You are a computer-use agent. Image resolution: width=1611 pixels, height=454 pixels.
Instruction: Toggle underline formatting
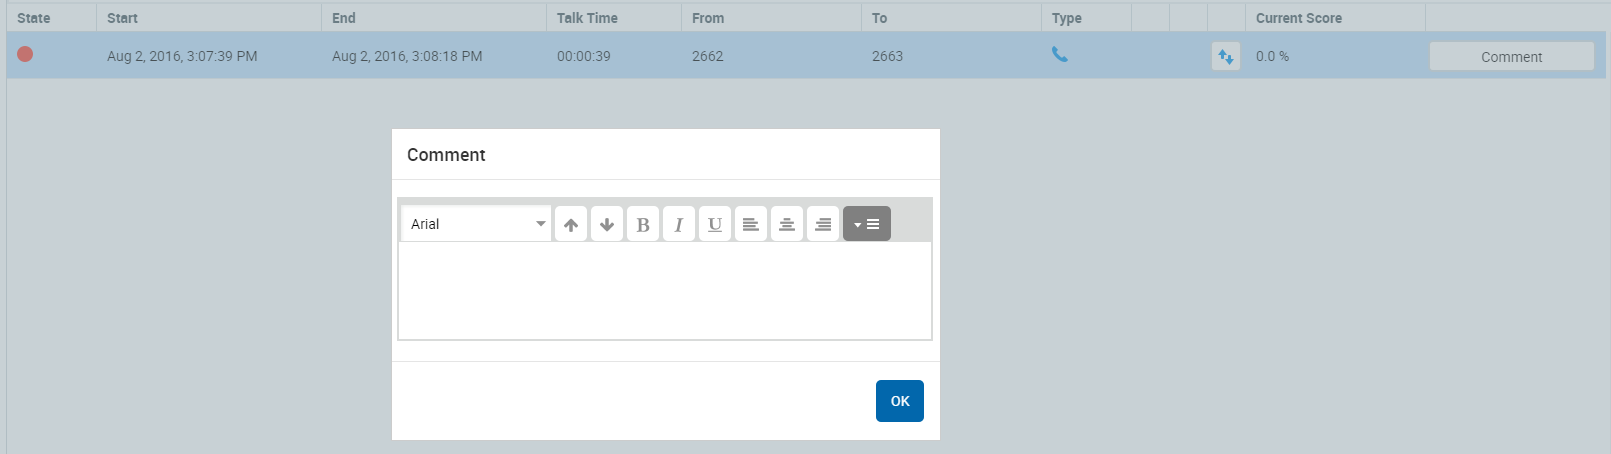coord(715,224)
